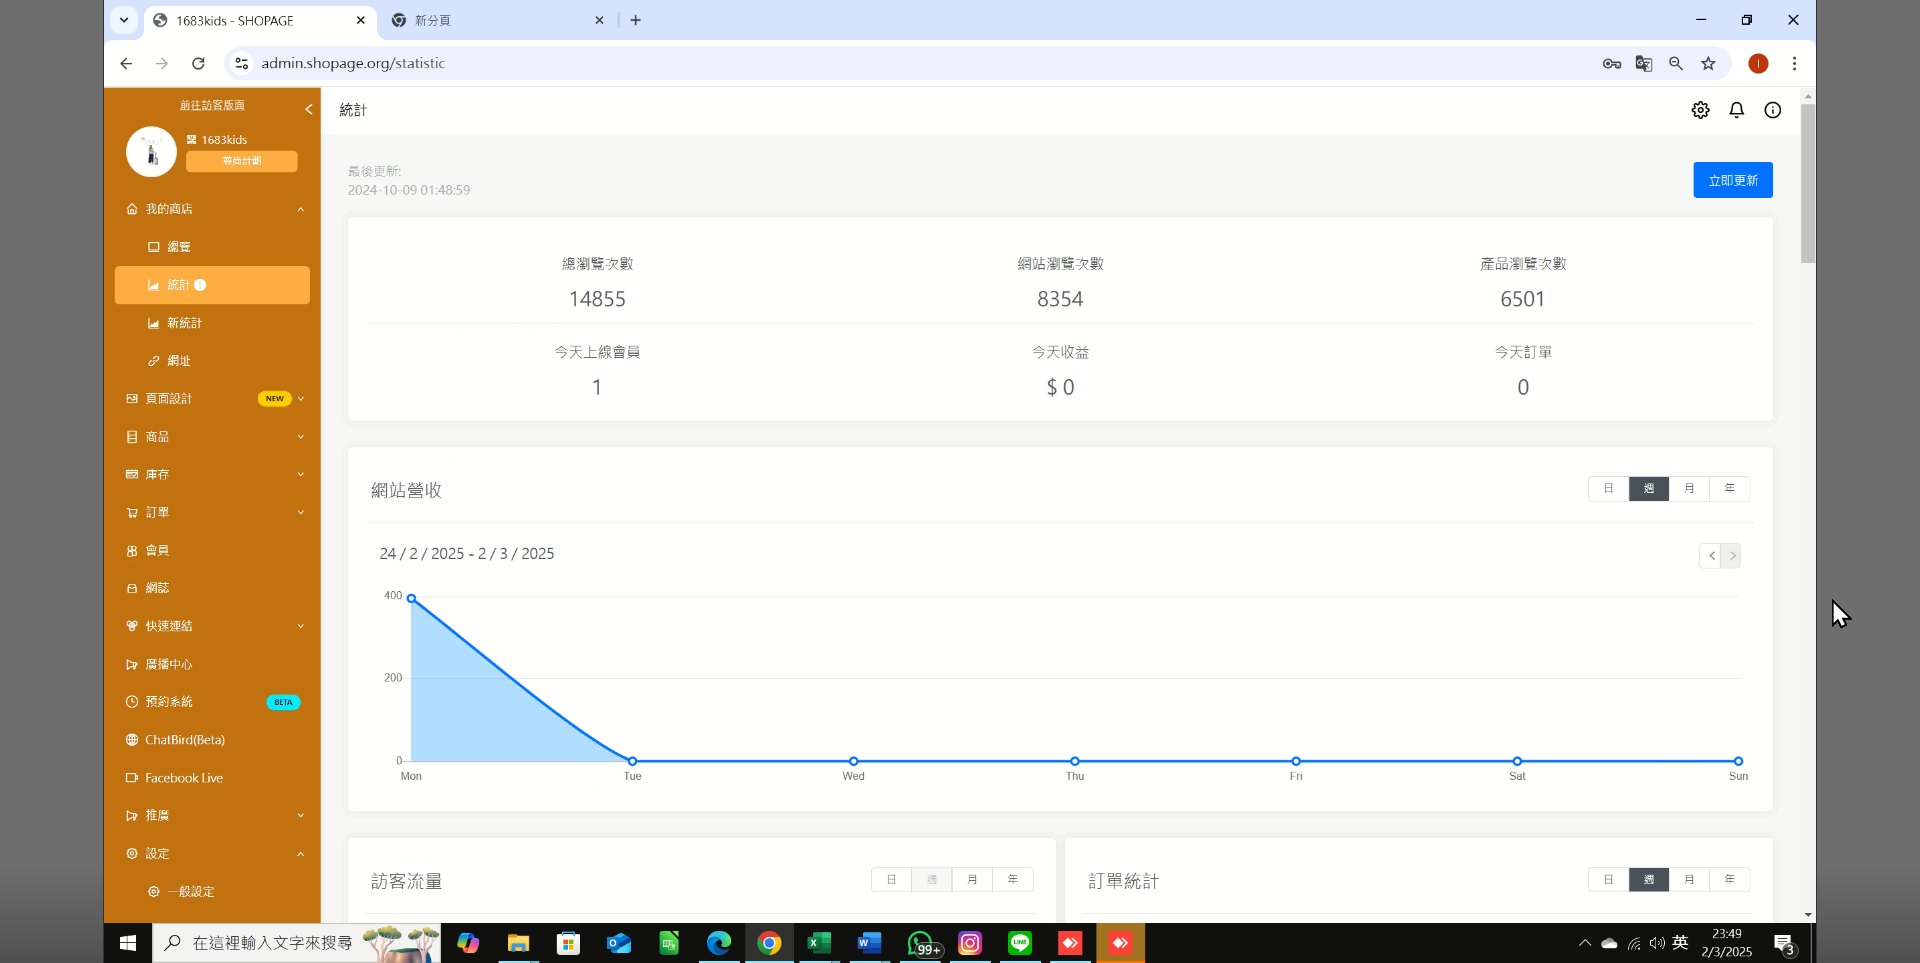This screenshot has width=1920, height=963.
Task: Click the store avatar picture
Action: click(x=151, y=151)
